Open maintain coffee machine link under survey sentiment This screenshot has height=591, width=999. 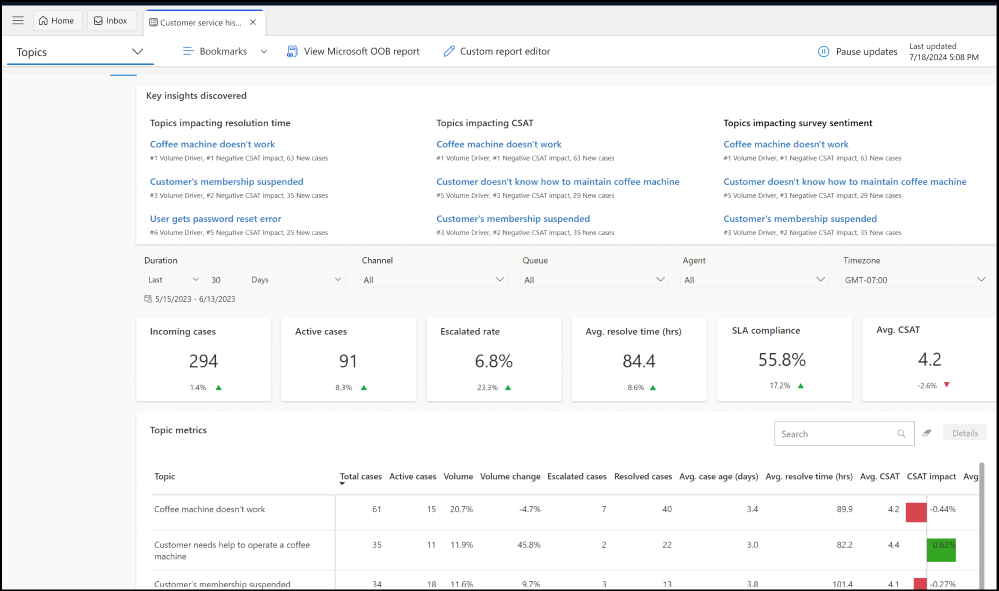[845, 182]
